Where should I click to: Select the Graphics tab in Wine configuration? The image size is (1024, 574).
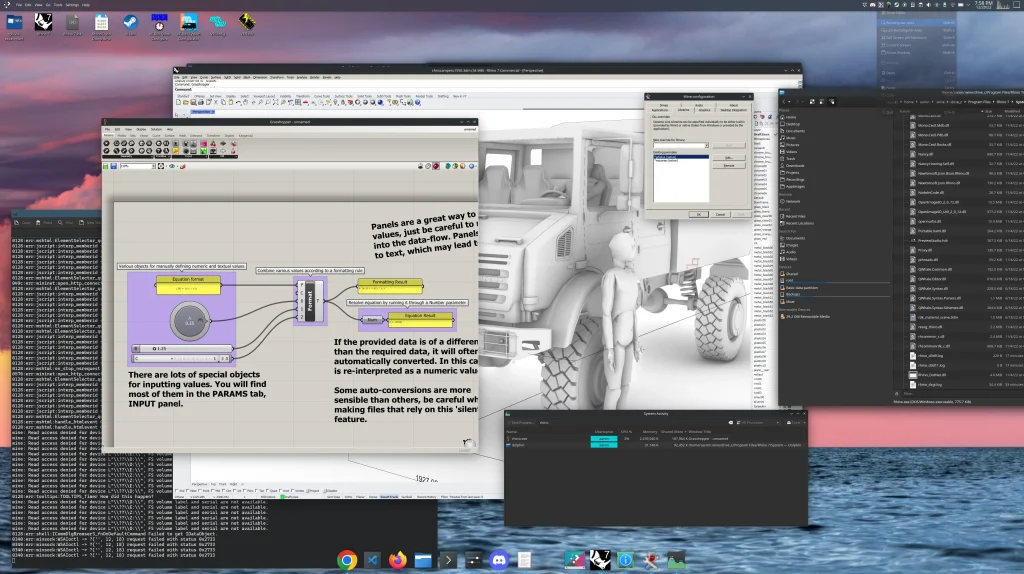(x=705, y=110)
